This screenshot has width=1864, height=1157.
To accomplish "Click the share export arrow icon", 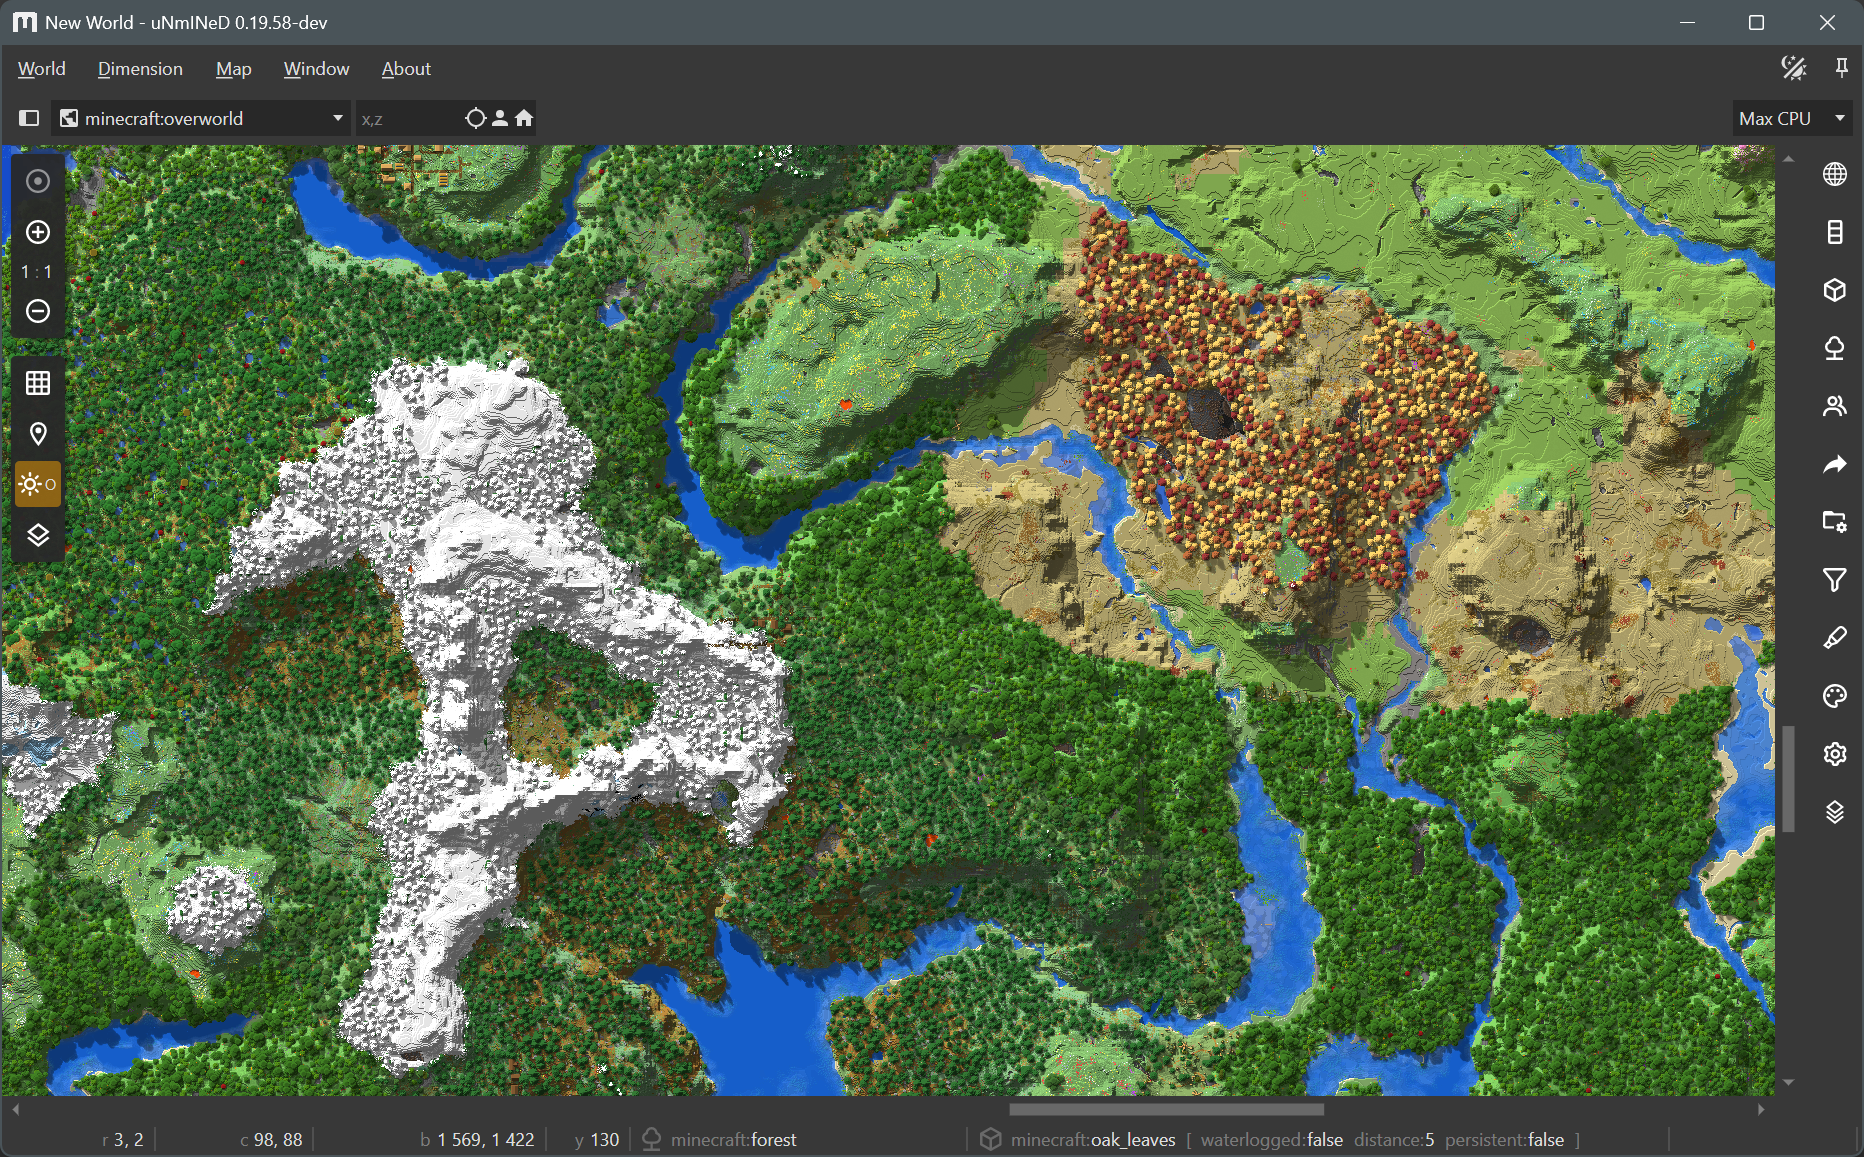I will click(1834, 464).
